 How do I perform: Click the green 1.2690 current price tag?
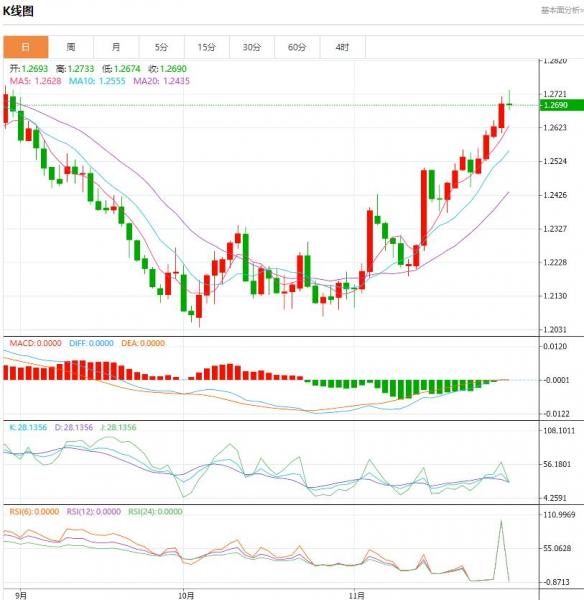[561, 105]
